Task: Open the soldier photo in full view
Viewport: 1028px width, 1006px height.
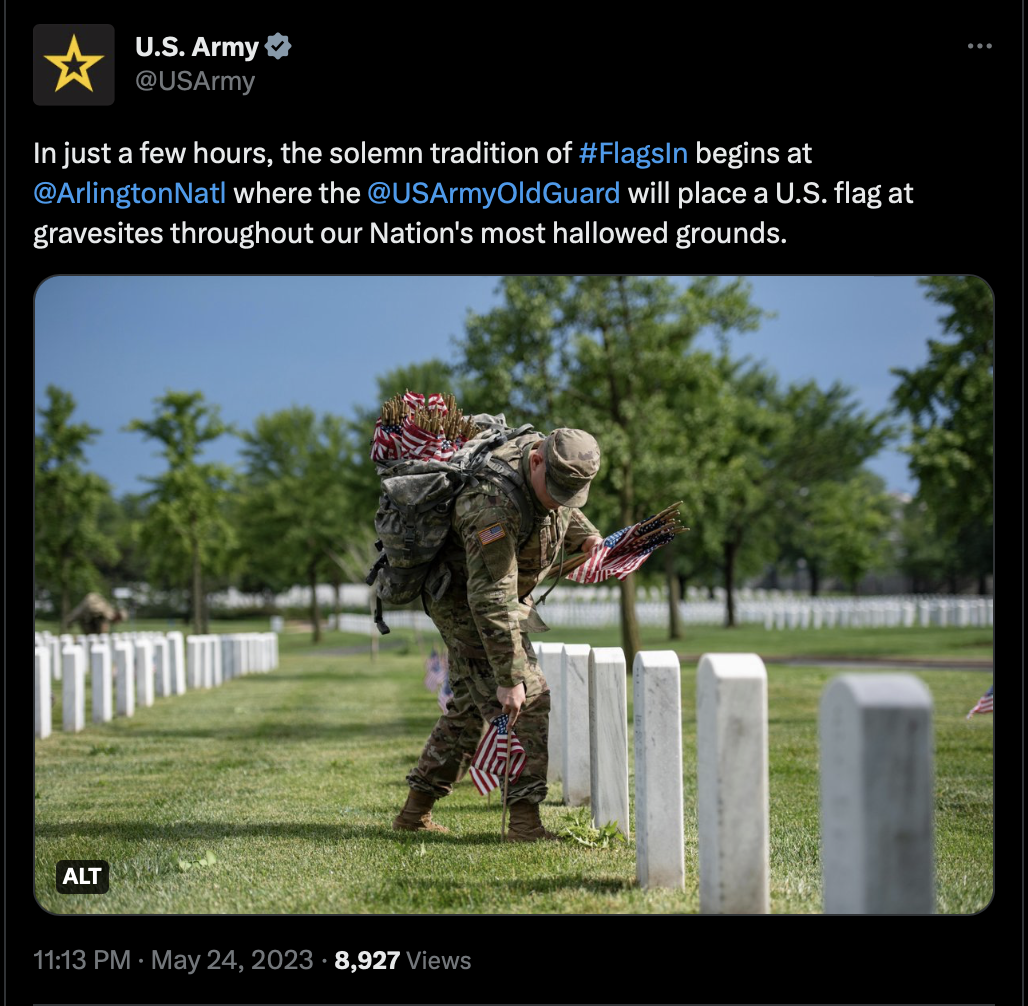Action: 514,594
